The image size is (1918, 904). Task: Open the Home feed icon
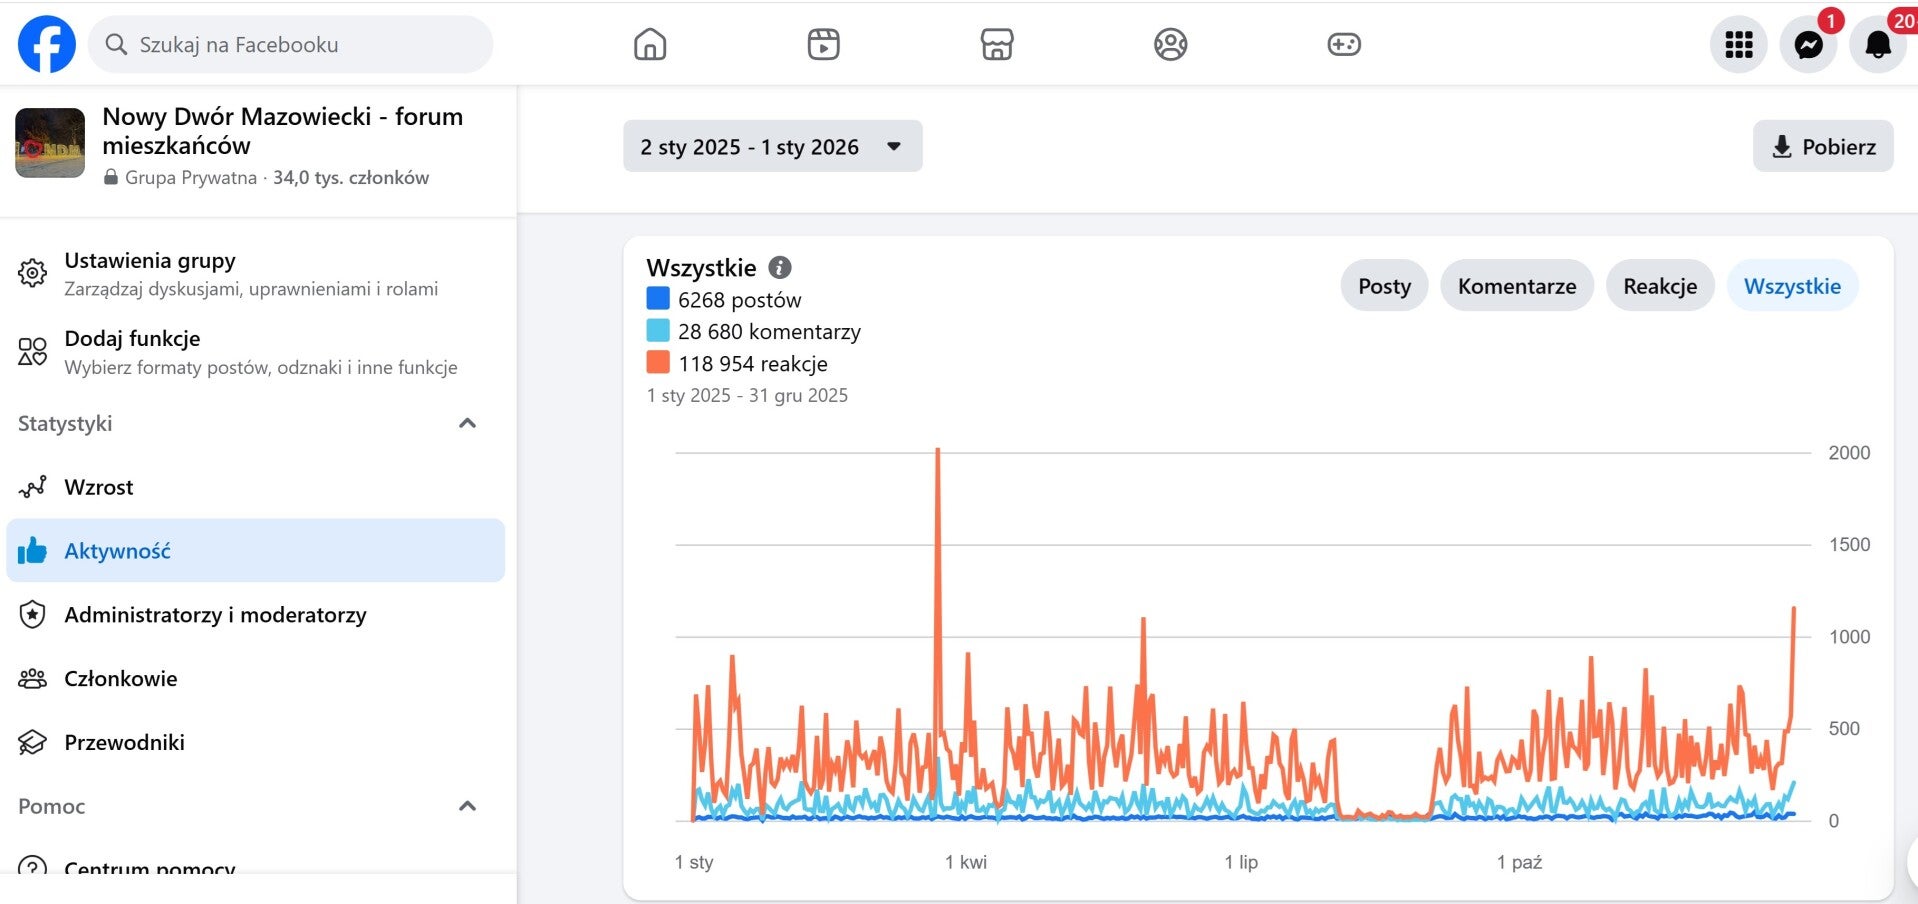coord(650,44)
